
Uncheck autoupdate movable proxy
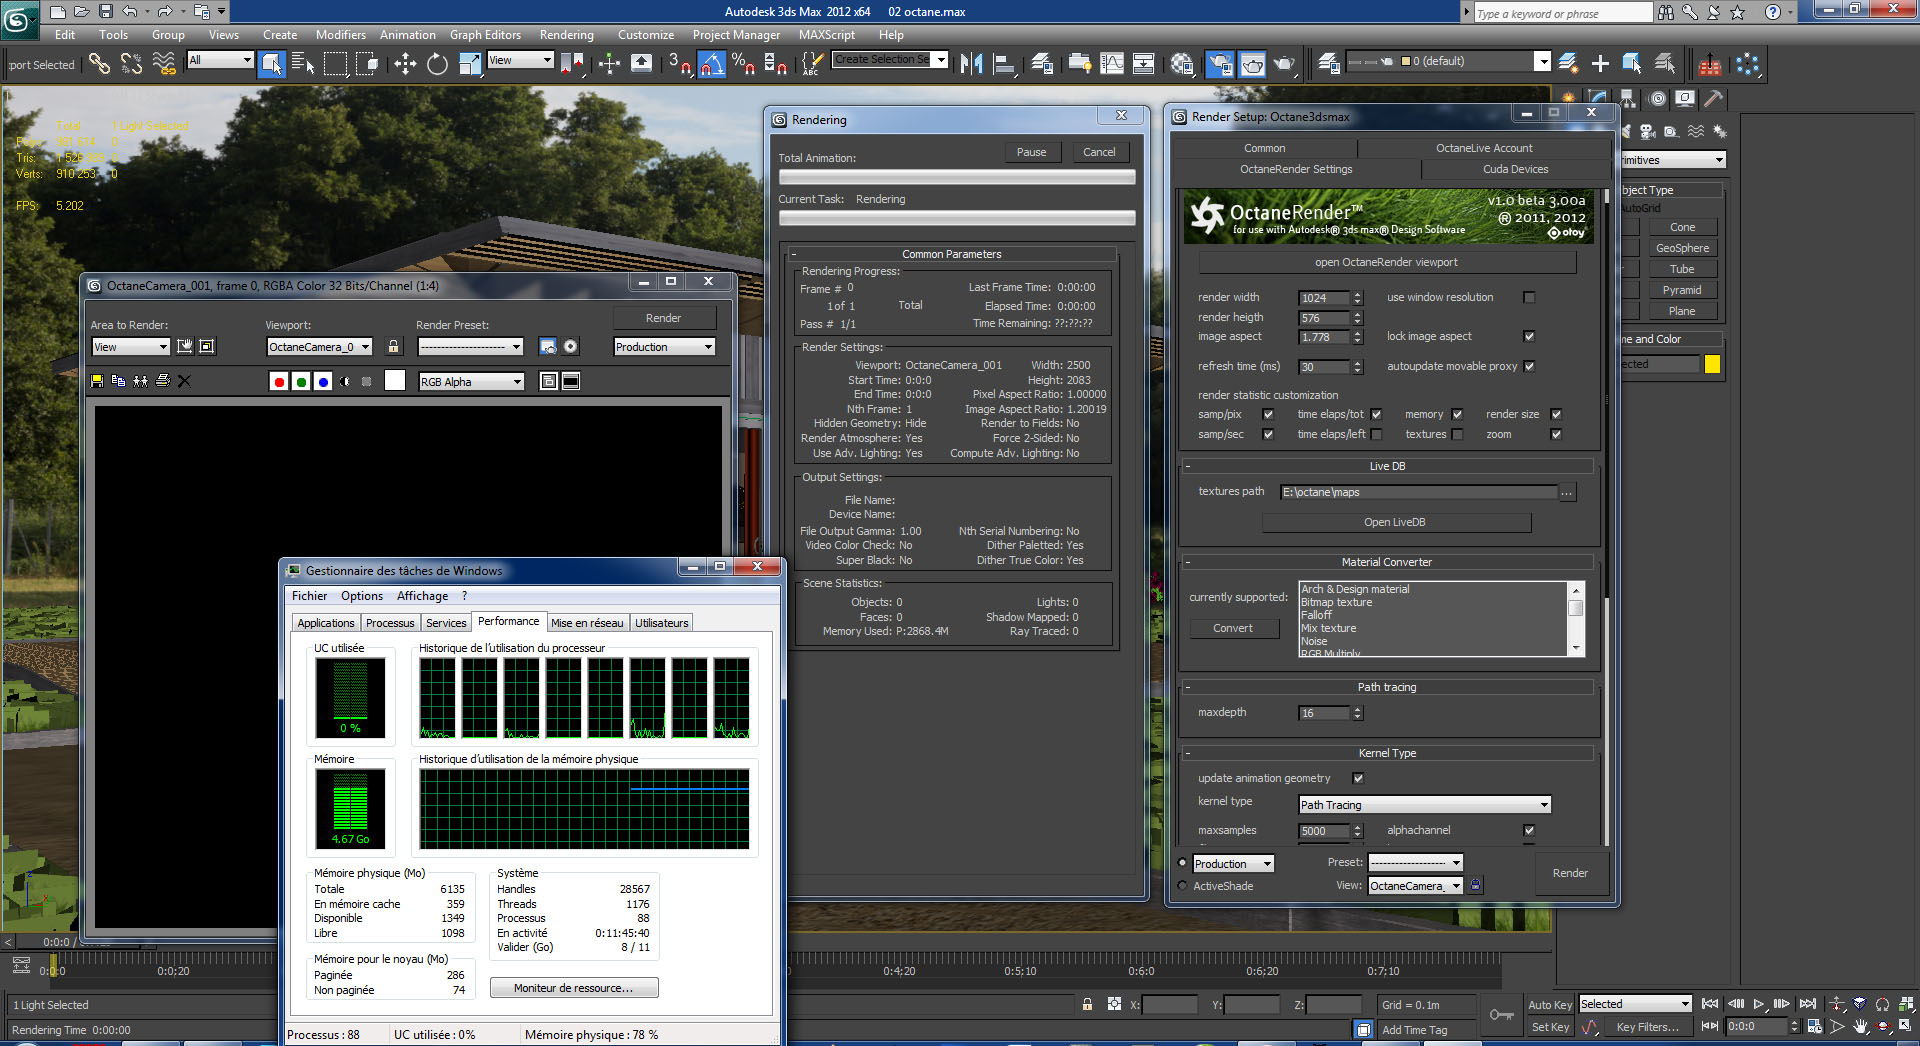click(1529, 366)
